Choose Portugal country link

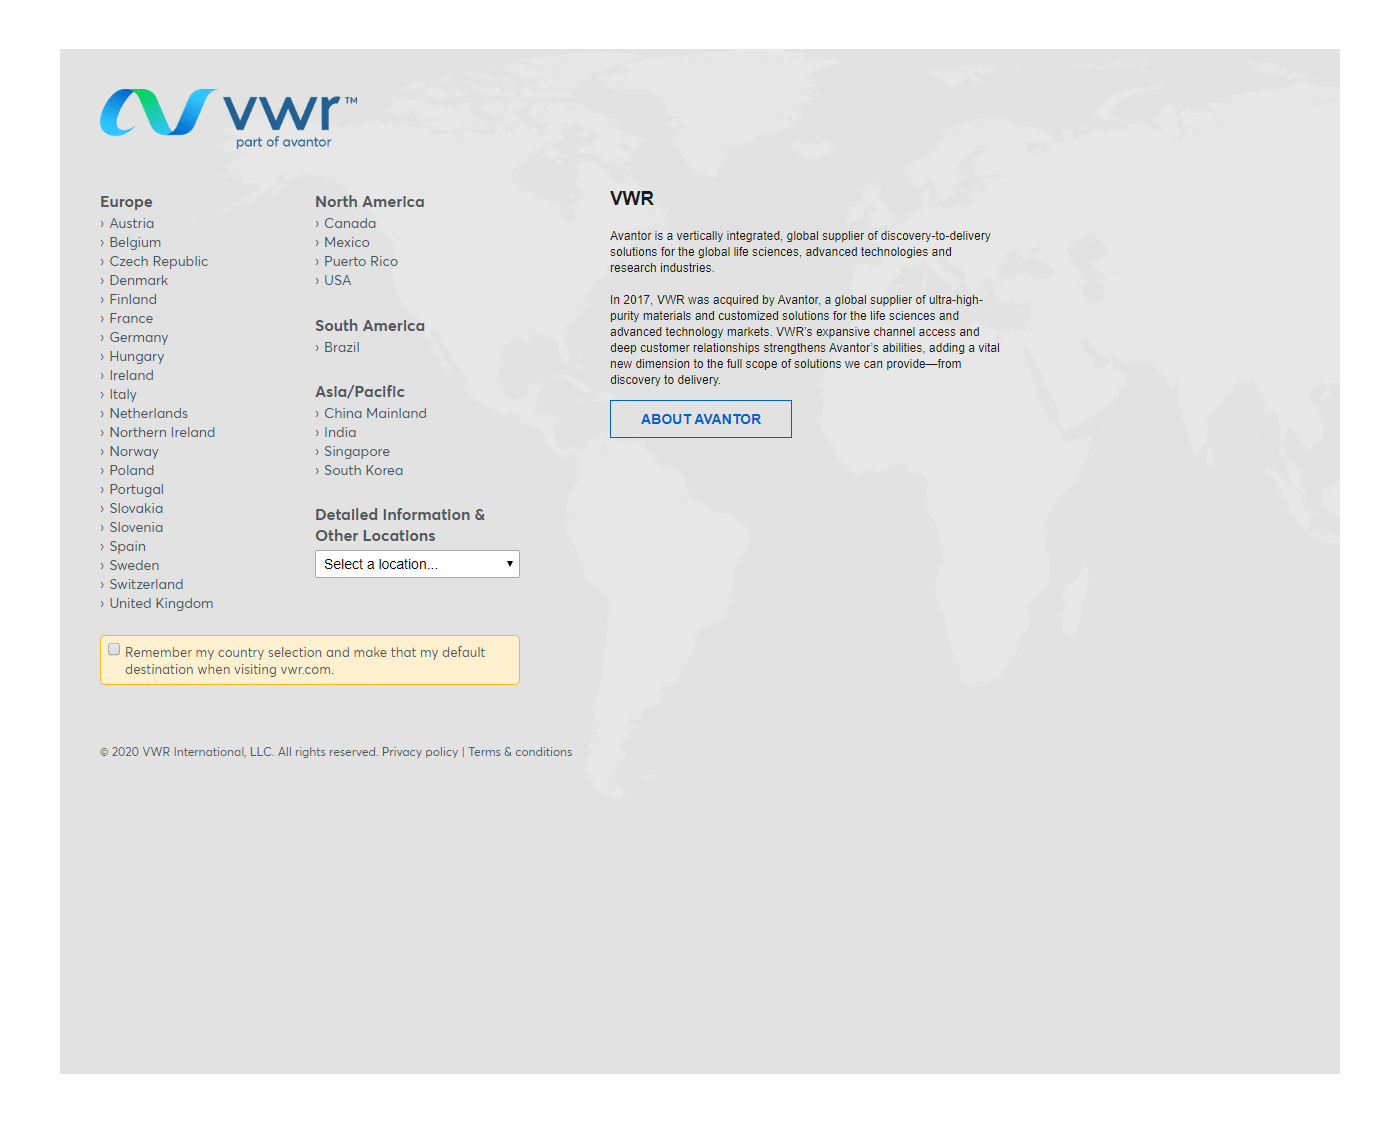click(136, 490)
